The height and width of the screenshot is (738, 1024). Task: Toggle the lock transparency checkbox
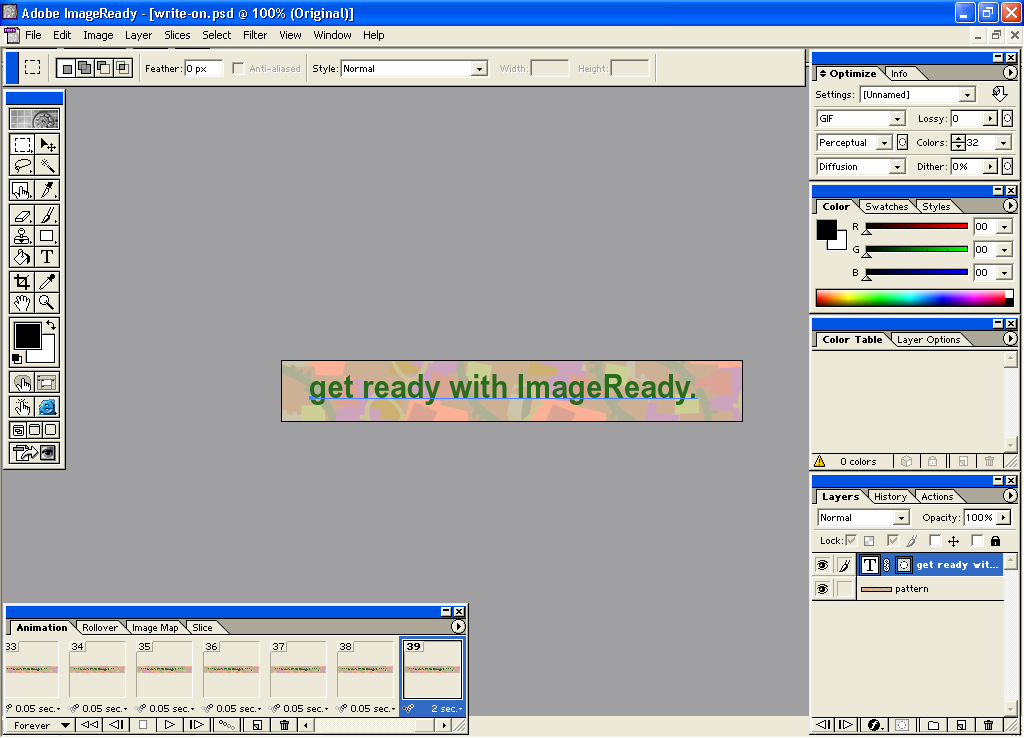pyautogui.click(x=850, y=540)
